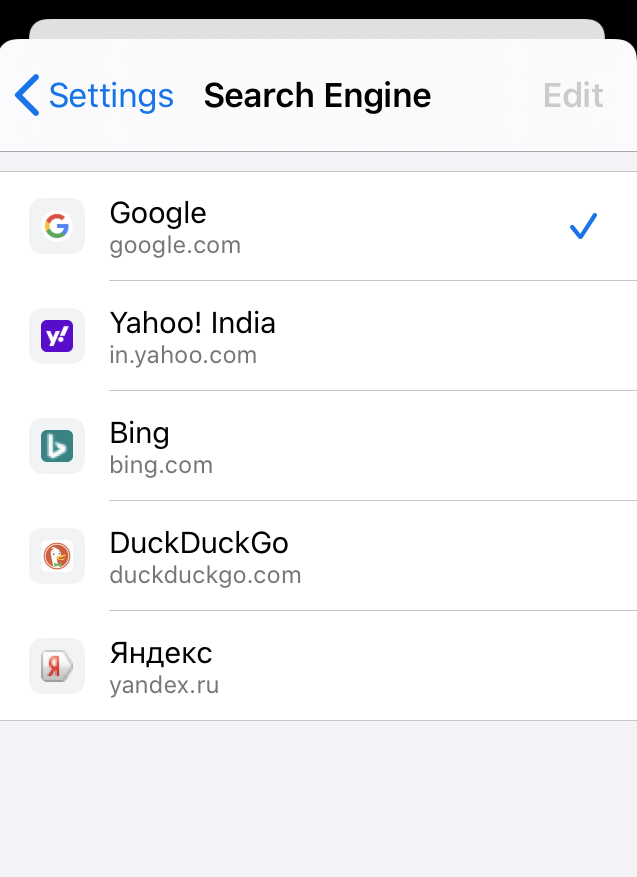
Task: Click the duckduckgo.com URL text
Action: pyautogui.click(x=205, y=575)
